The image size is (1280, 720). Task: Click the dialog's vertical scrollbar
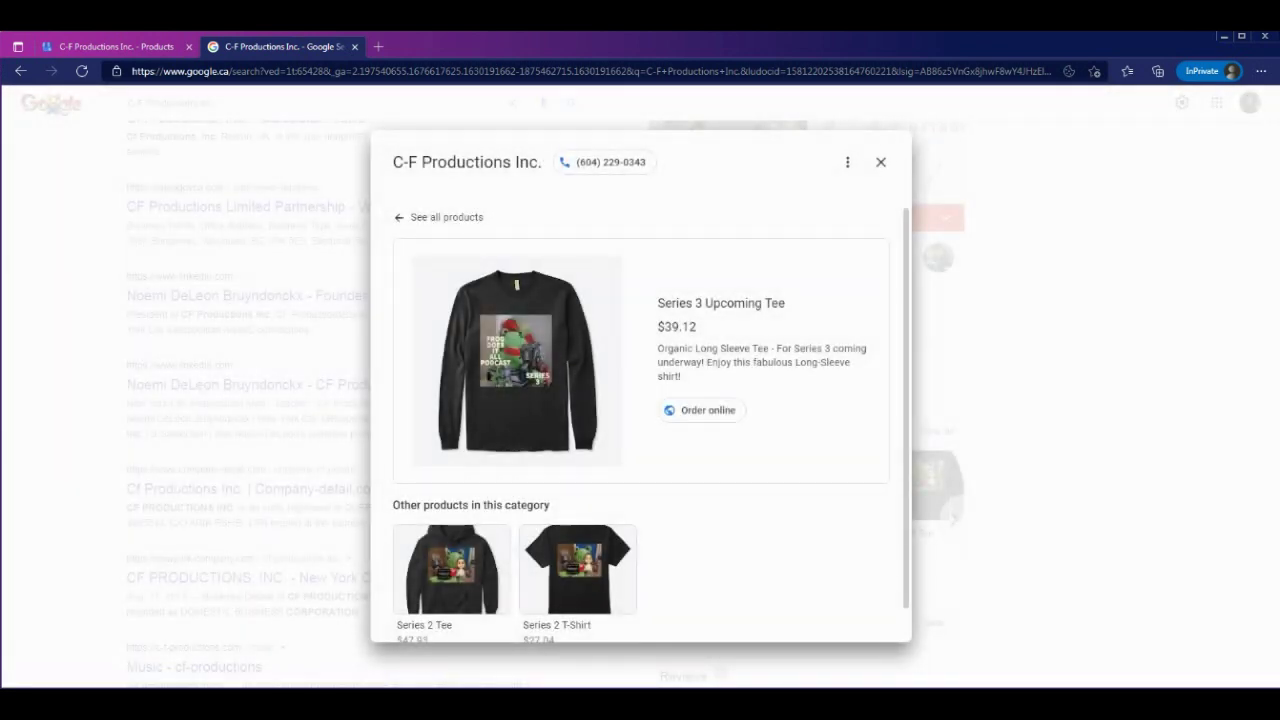click(x=906, y=400)
